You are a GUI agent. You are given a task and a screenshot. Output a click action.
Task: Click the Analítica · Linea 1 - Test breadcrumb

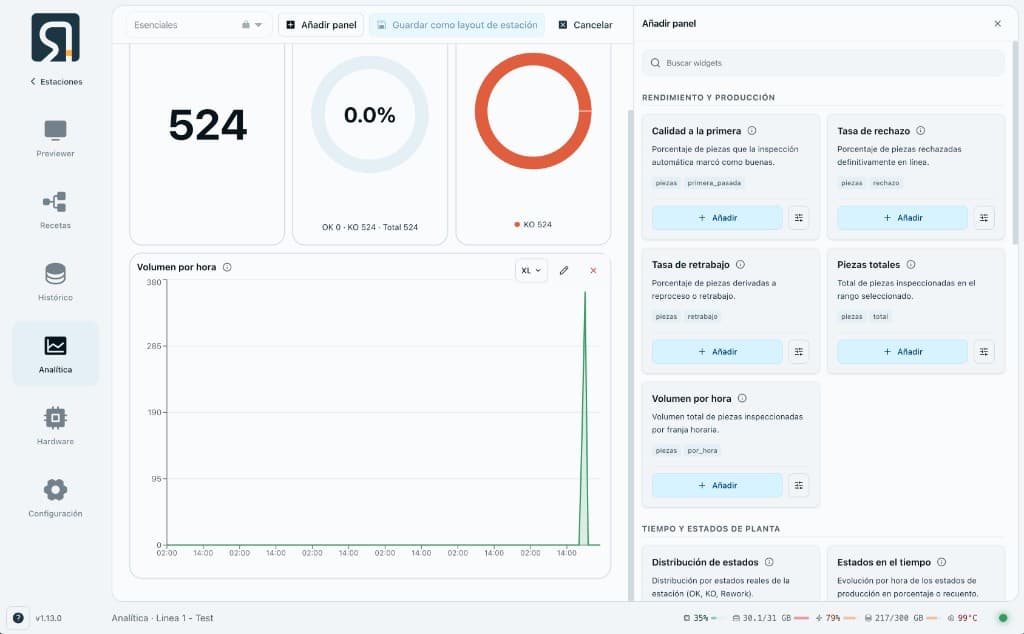click(163, 618)
